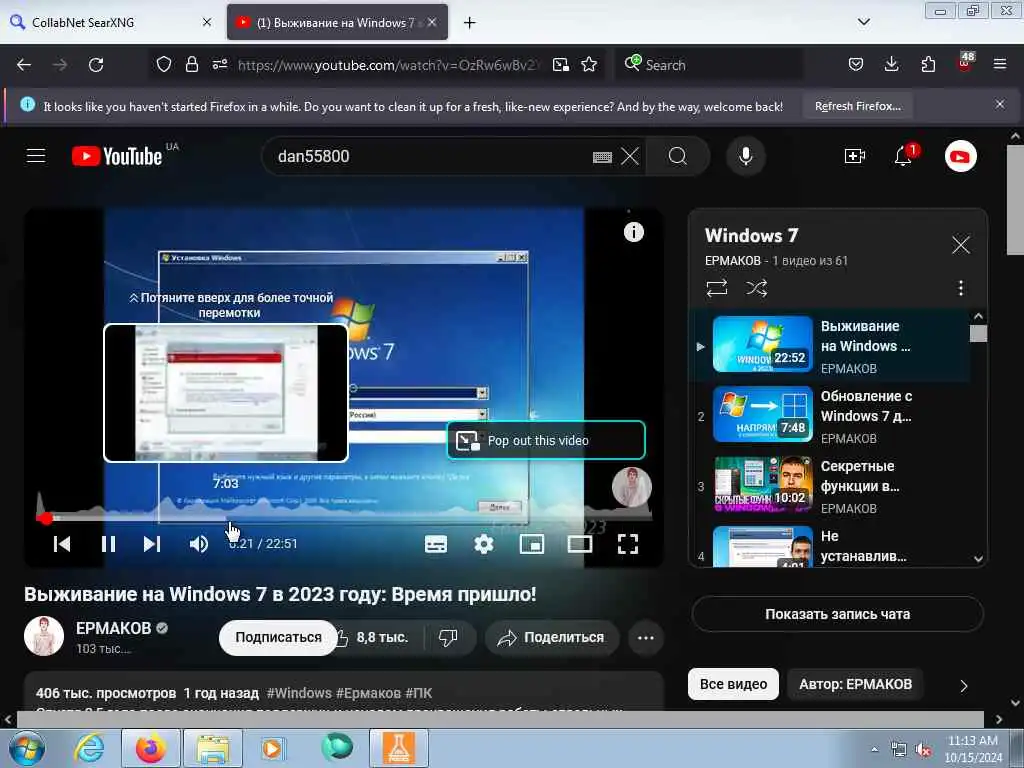1024x768 pixels.
Task: Clear the dan55800 search query
Action: click(x=630, y=157)
